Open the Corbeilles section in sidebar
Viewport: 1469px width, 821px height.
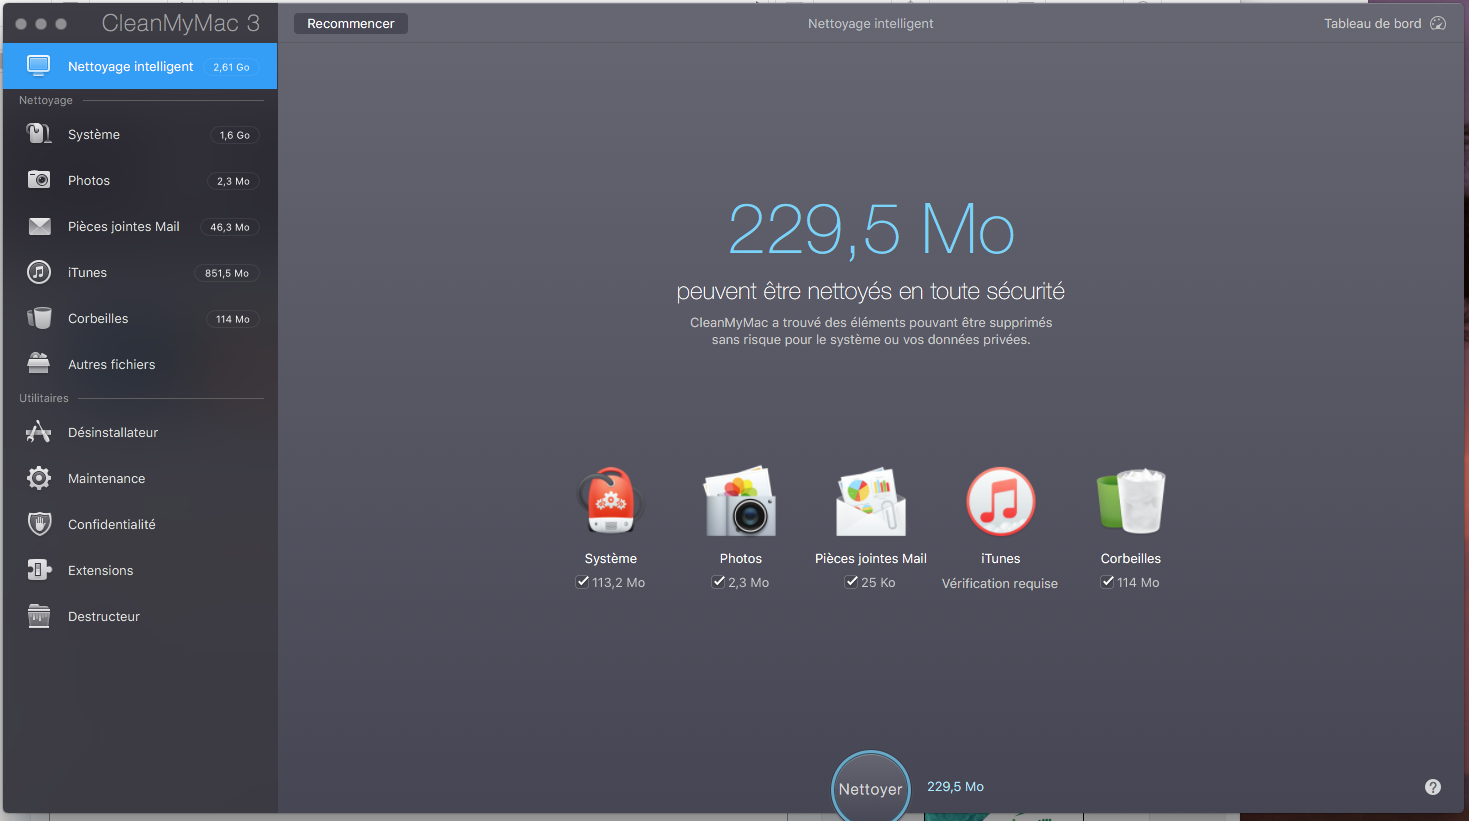(140, 318)
